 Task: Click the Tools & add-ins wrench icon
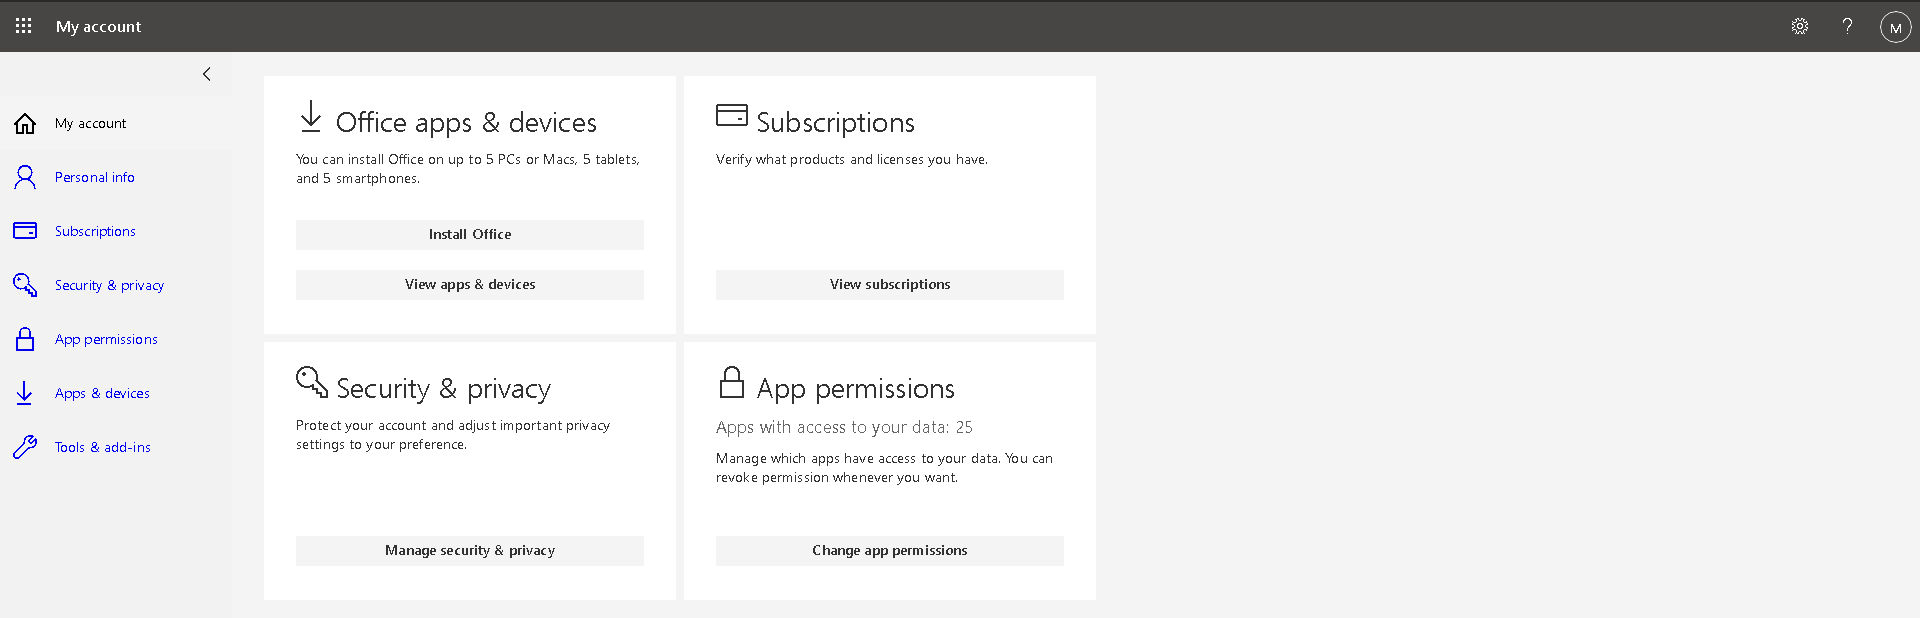[x=25, y=447]
